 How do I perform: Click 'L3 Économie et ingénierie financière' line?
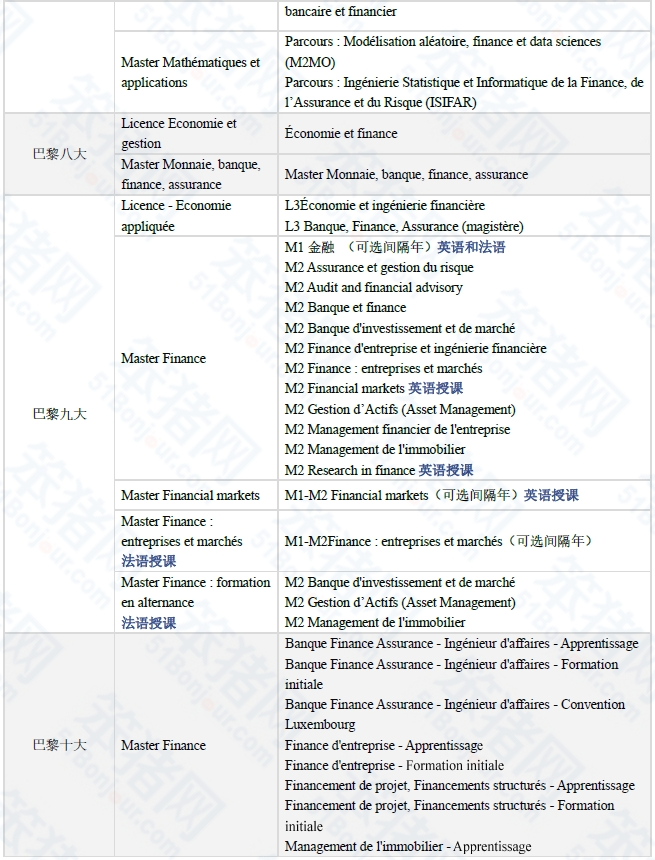(x=385, y=206)
